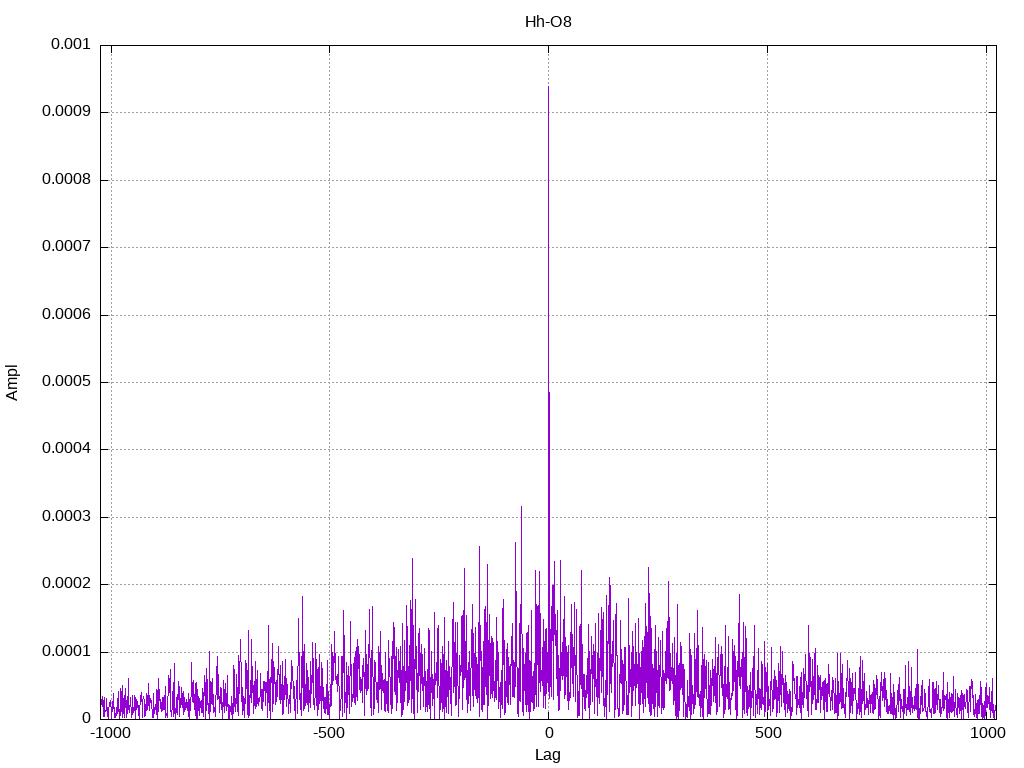Select the 500 x-axis tick label
Screen dimensions: 1024x768
767,734
